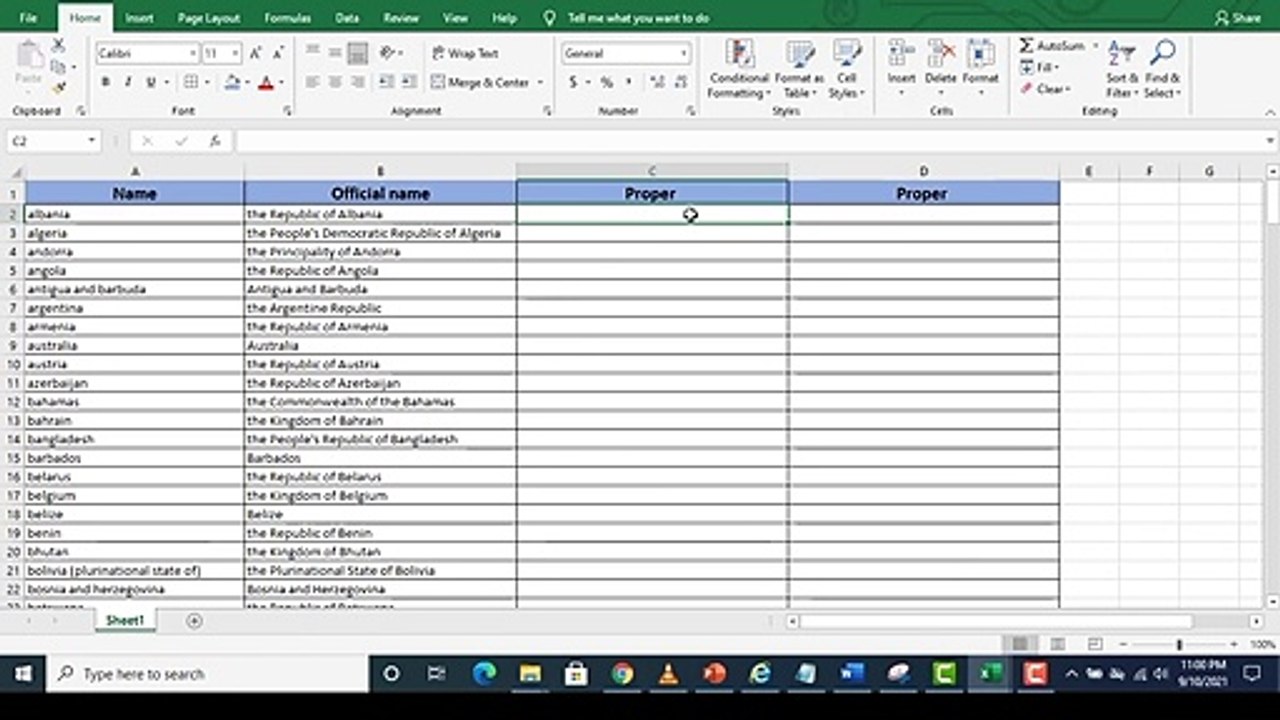
Task: Select Bottom Align icon
Action: click(358, 53)
